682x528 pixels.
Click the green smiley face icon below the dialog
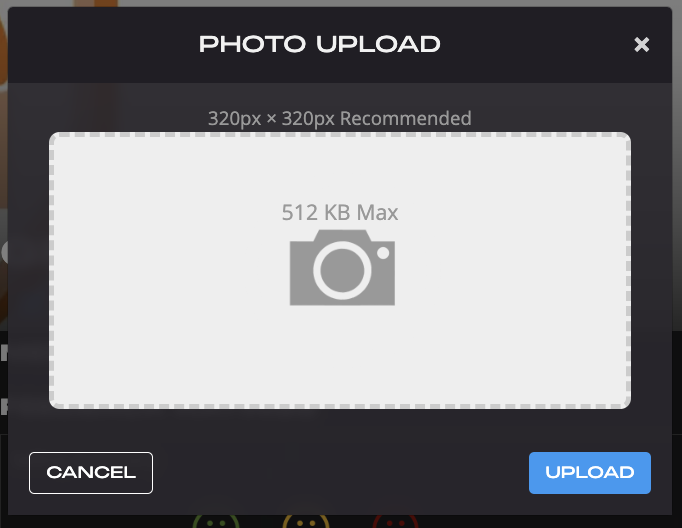point(216,522)
